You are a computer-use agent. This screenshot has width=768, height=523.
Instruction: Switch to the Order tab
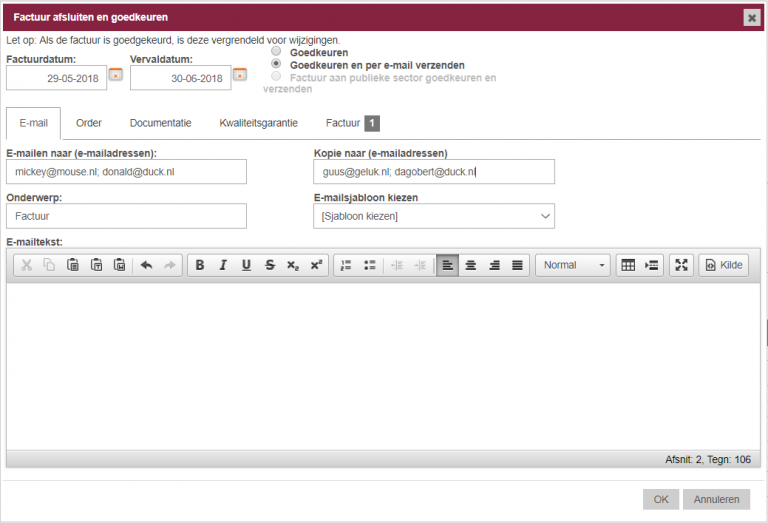click(x=89, y=123)
